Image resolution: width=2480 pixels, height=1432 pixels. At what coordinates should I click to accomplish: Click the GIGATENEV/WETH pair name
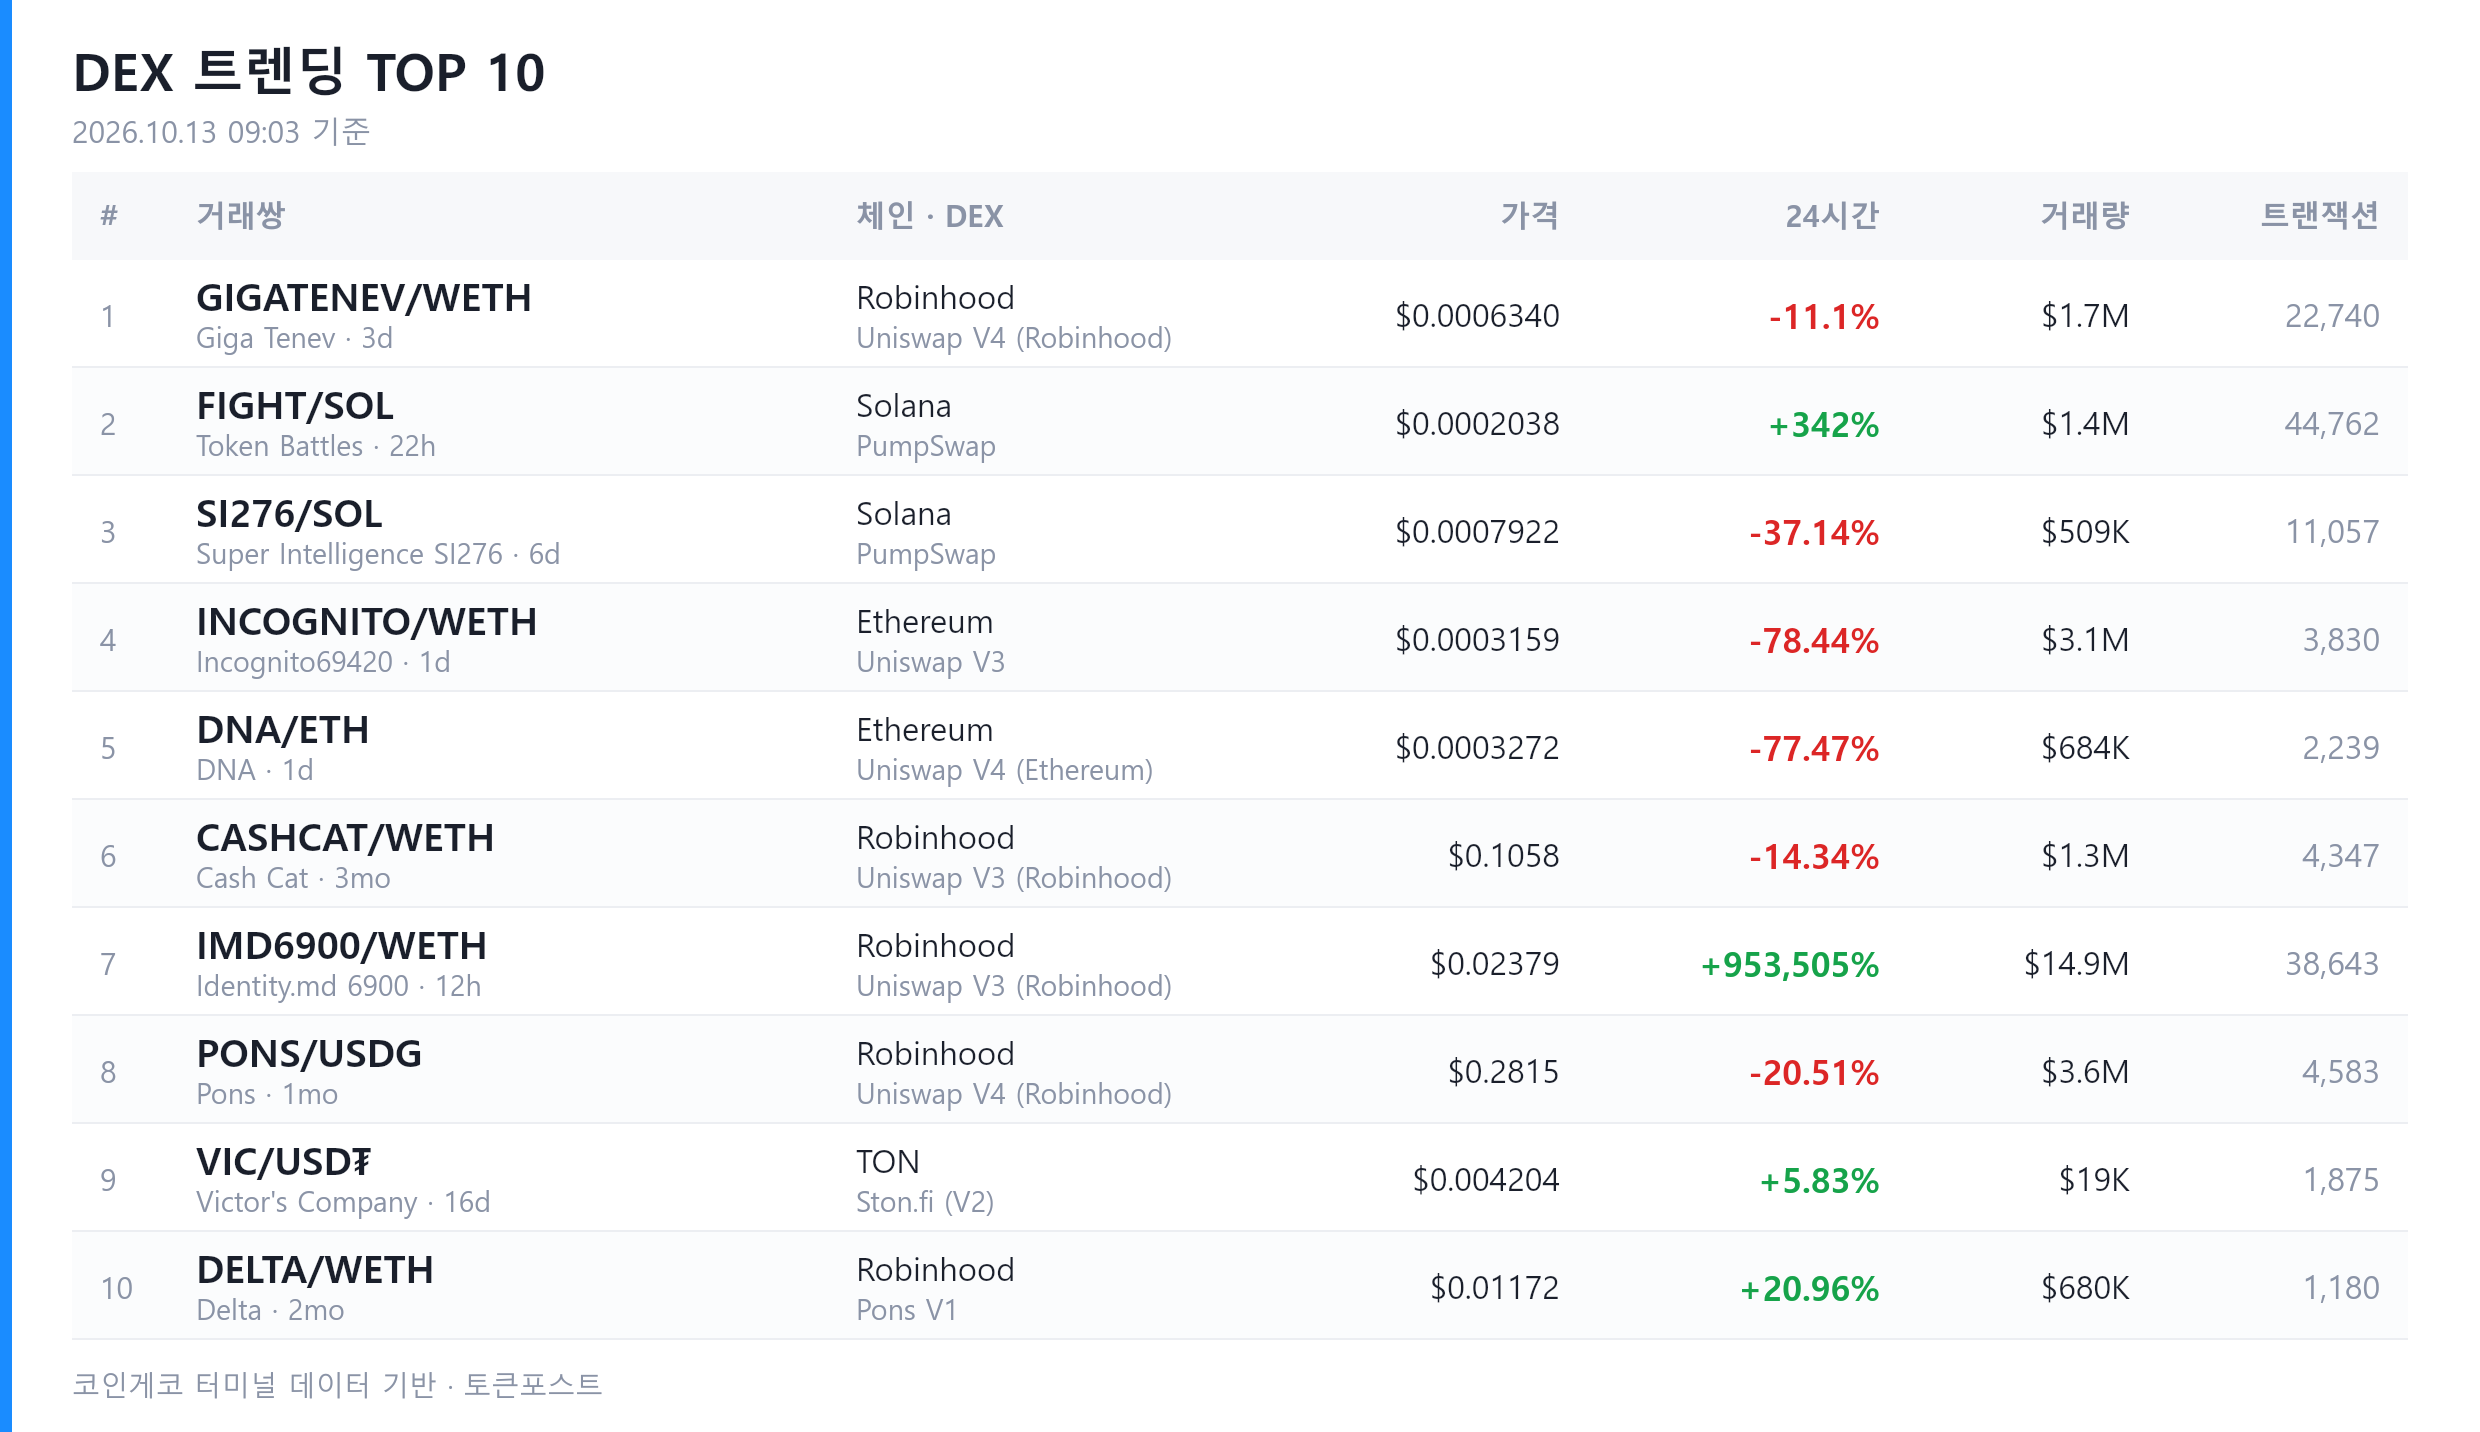tap(364, 298)
